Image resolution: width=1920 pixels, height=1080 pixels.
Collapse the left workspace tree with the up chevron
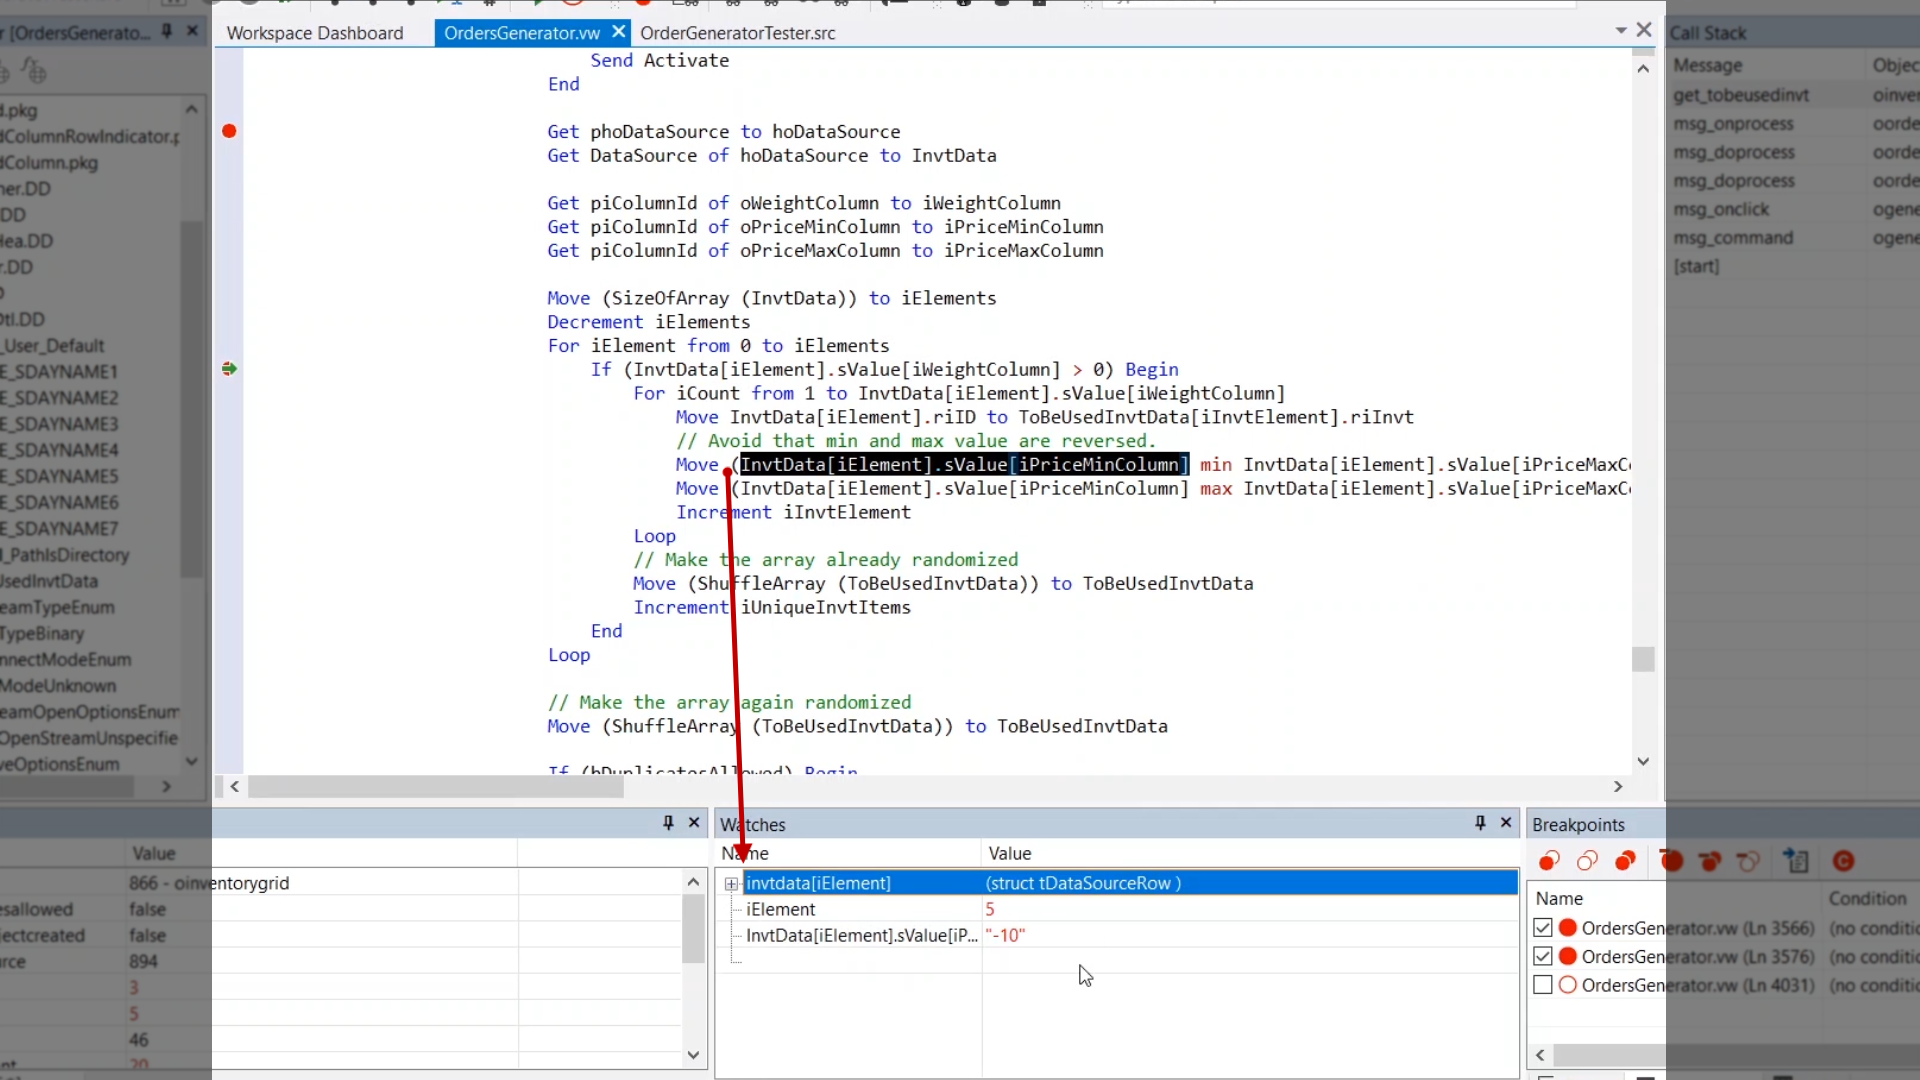click(191, 109)
